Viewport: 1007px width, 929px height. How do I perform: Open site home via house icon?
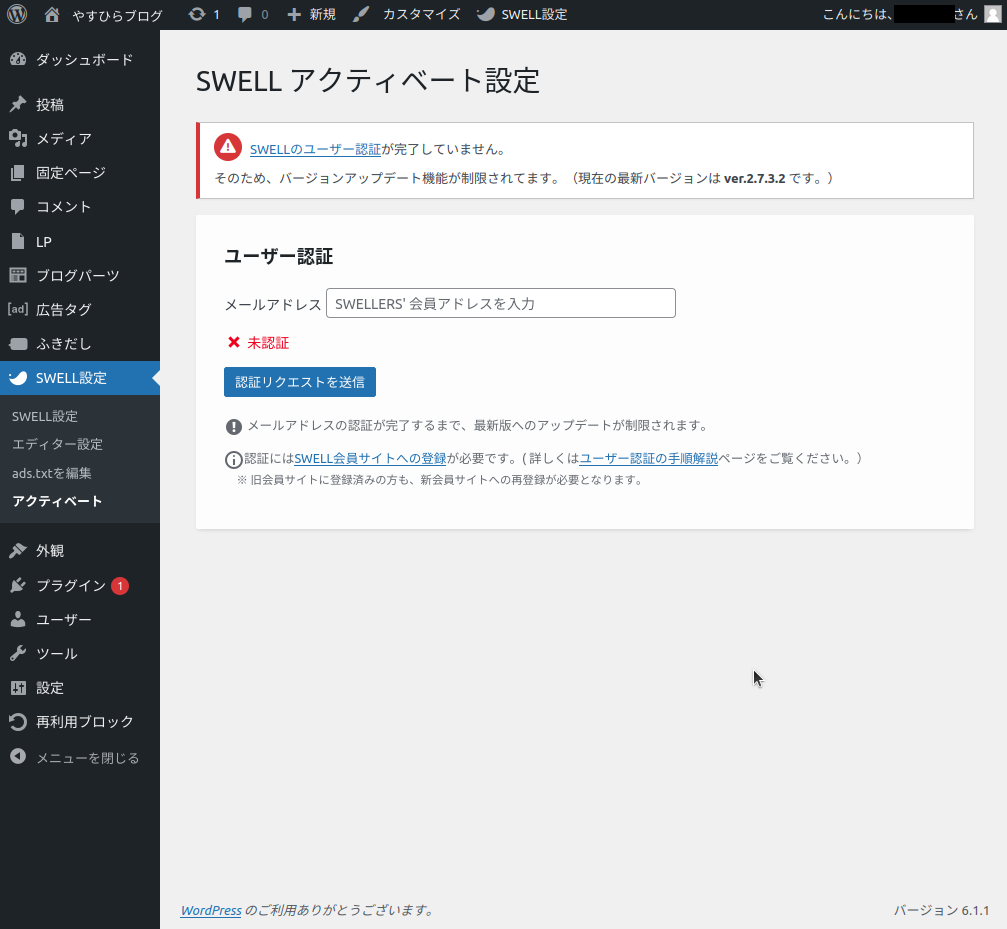[x=52, y=14]
